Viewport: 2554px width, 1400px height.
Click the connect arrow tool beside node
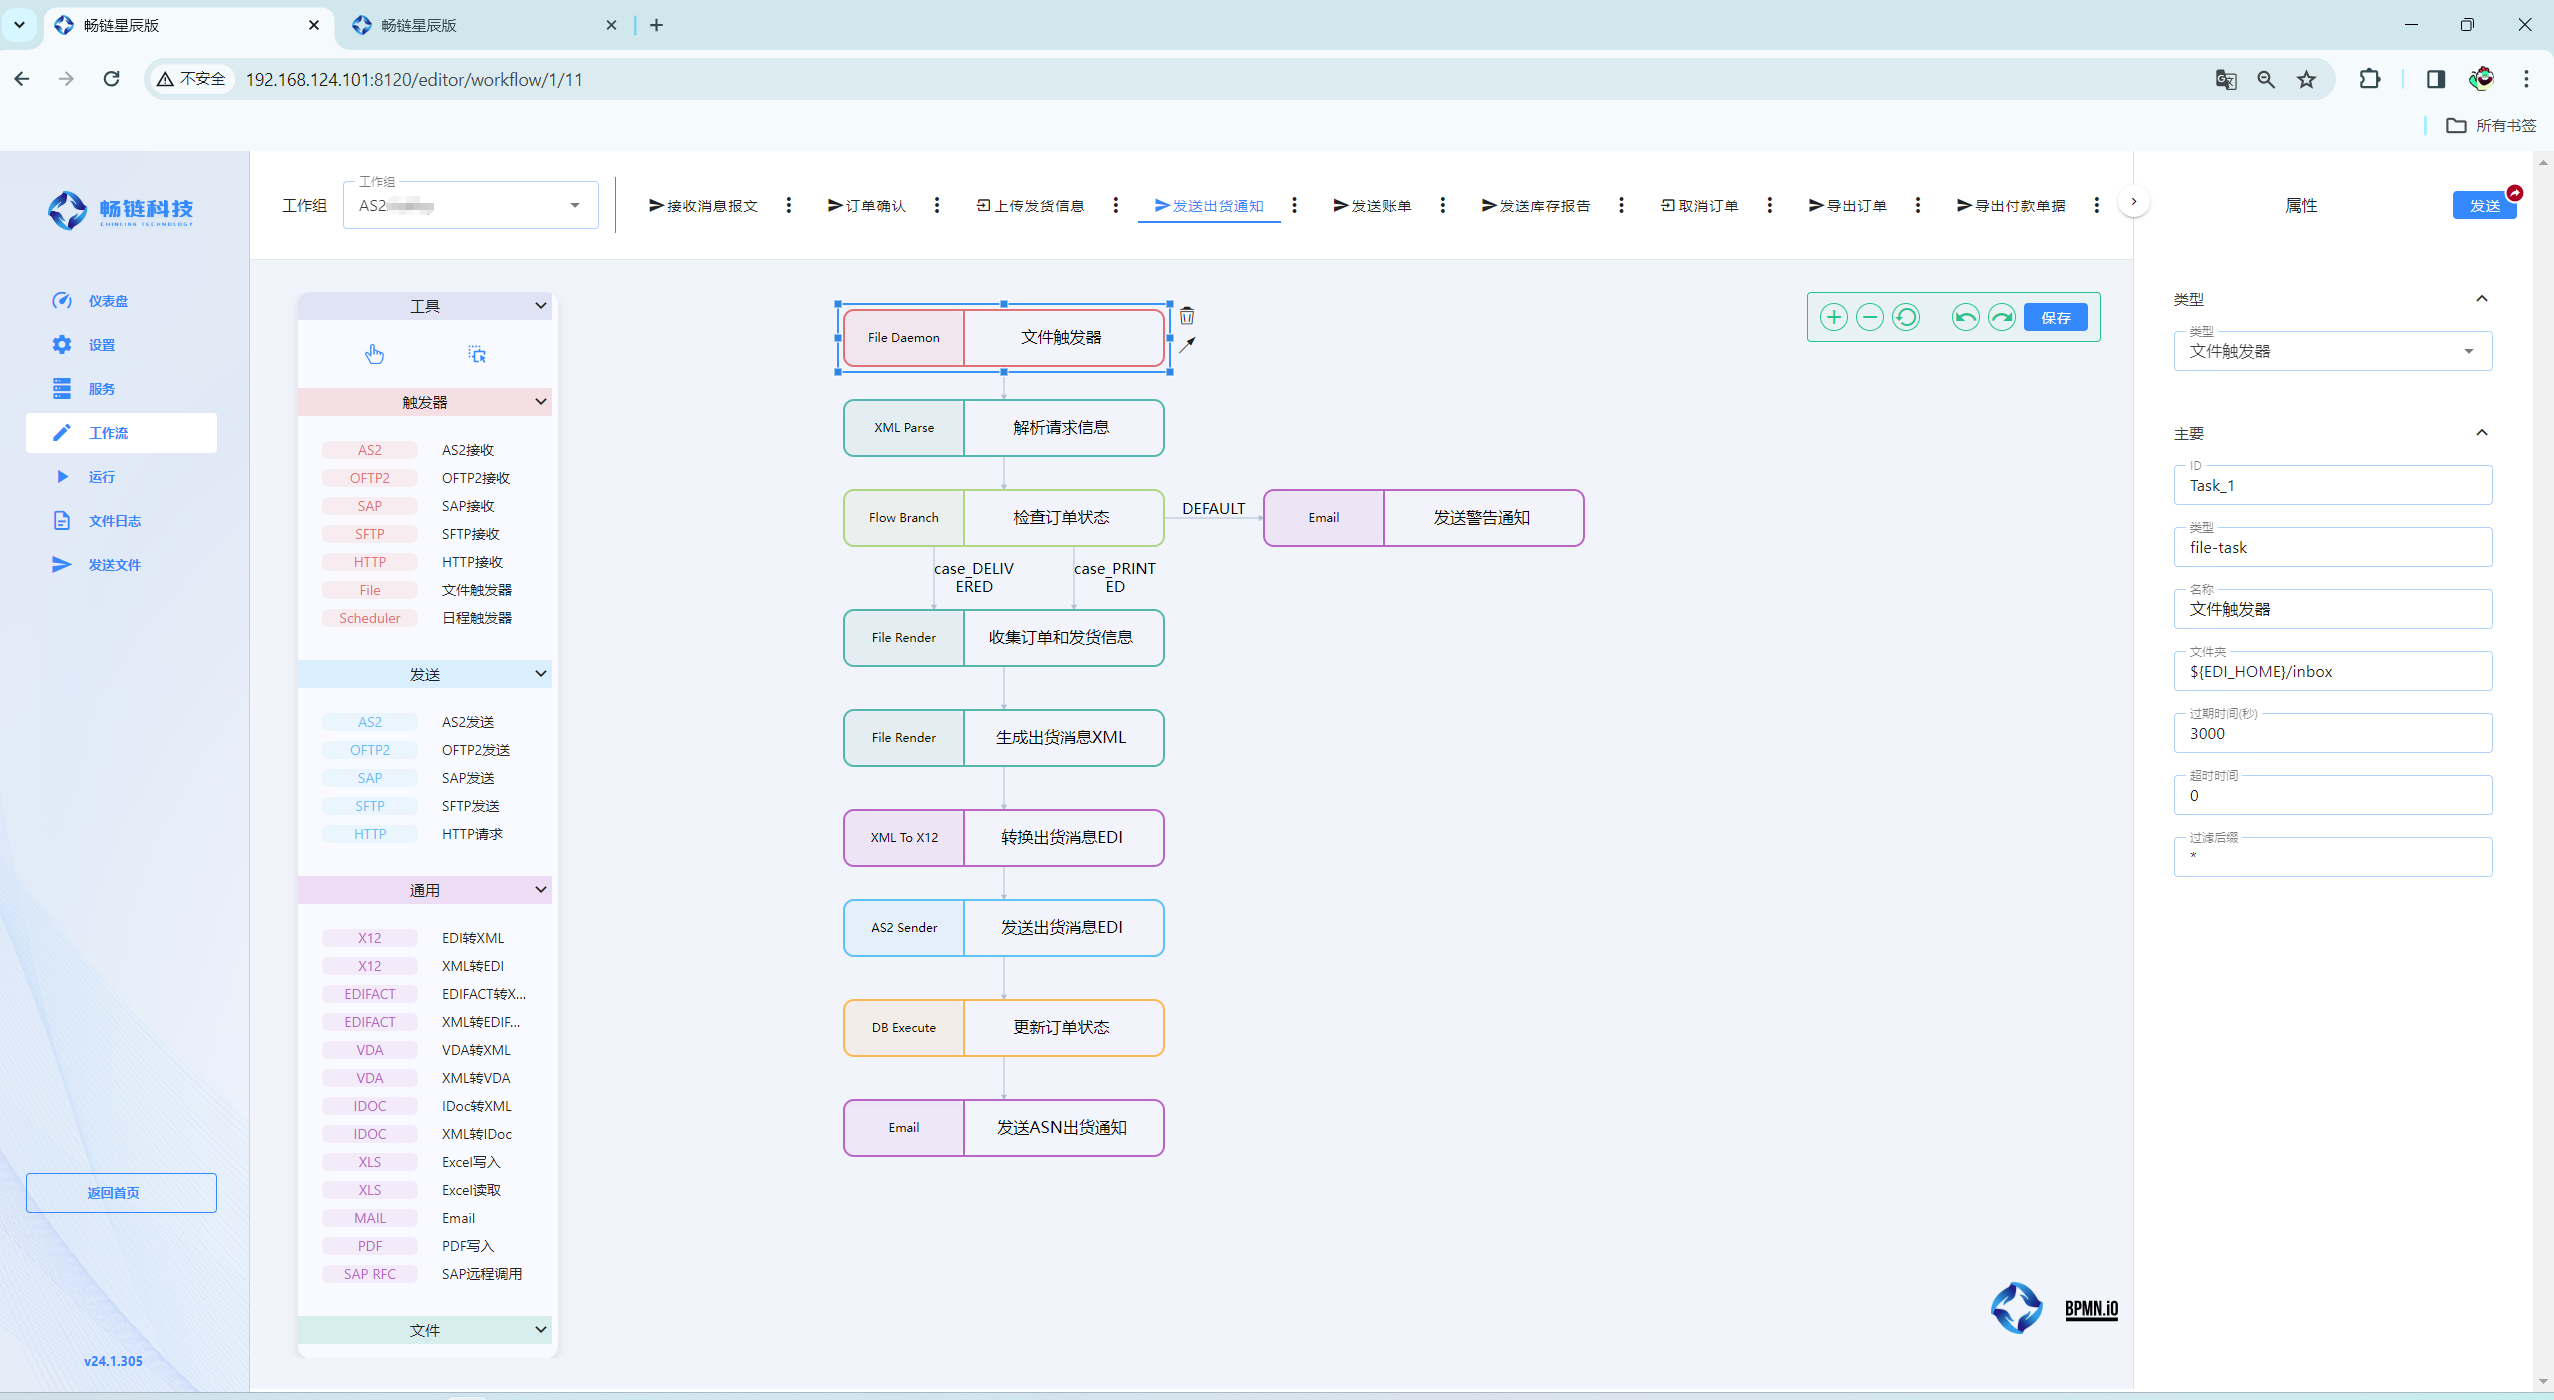(x=1187, y=345)
